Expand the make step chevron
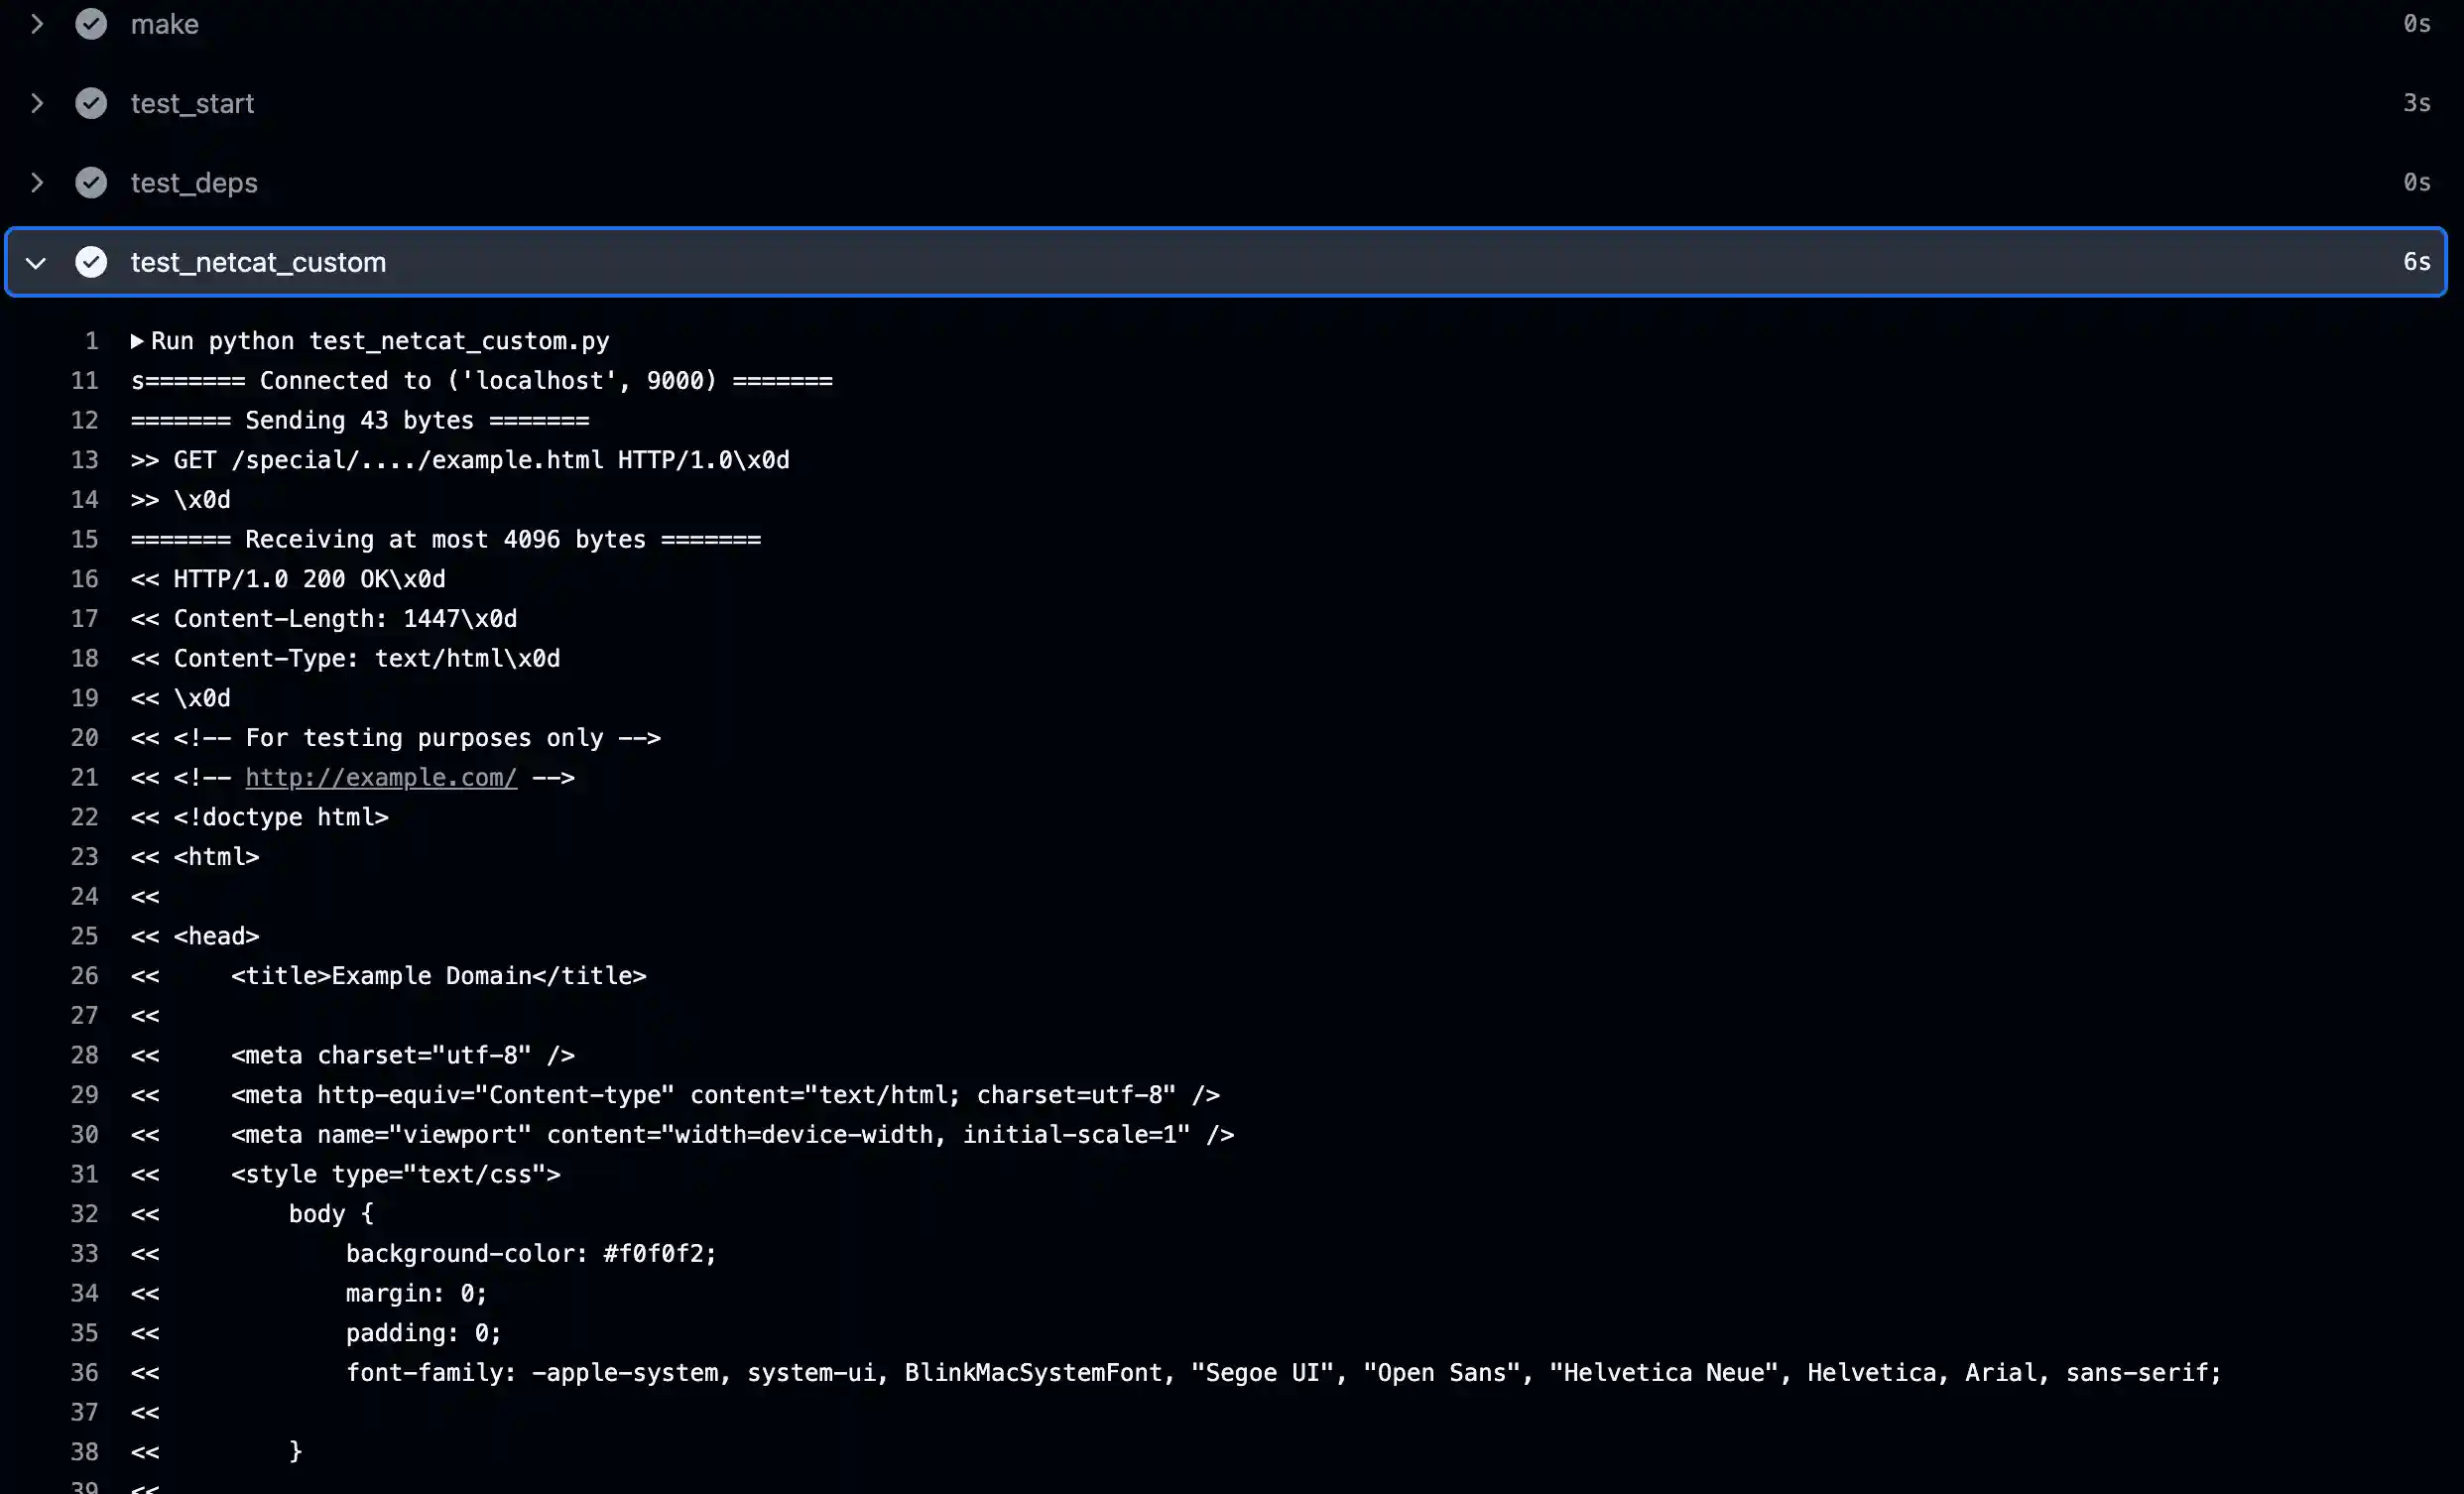 tap(37, 24)
